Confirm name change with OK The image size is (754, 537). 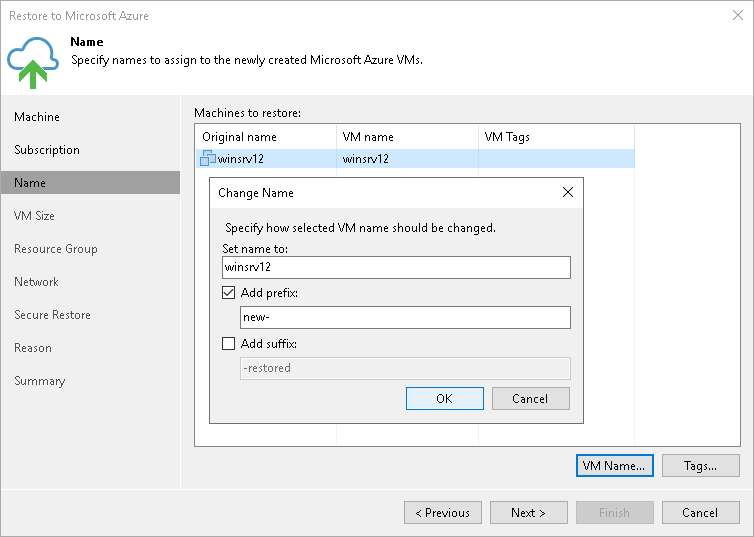(445, 399)
